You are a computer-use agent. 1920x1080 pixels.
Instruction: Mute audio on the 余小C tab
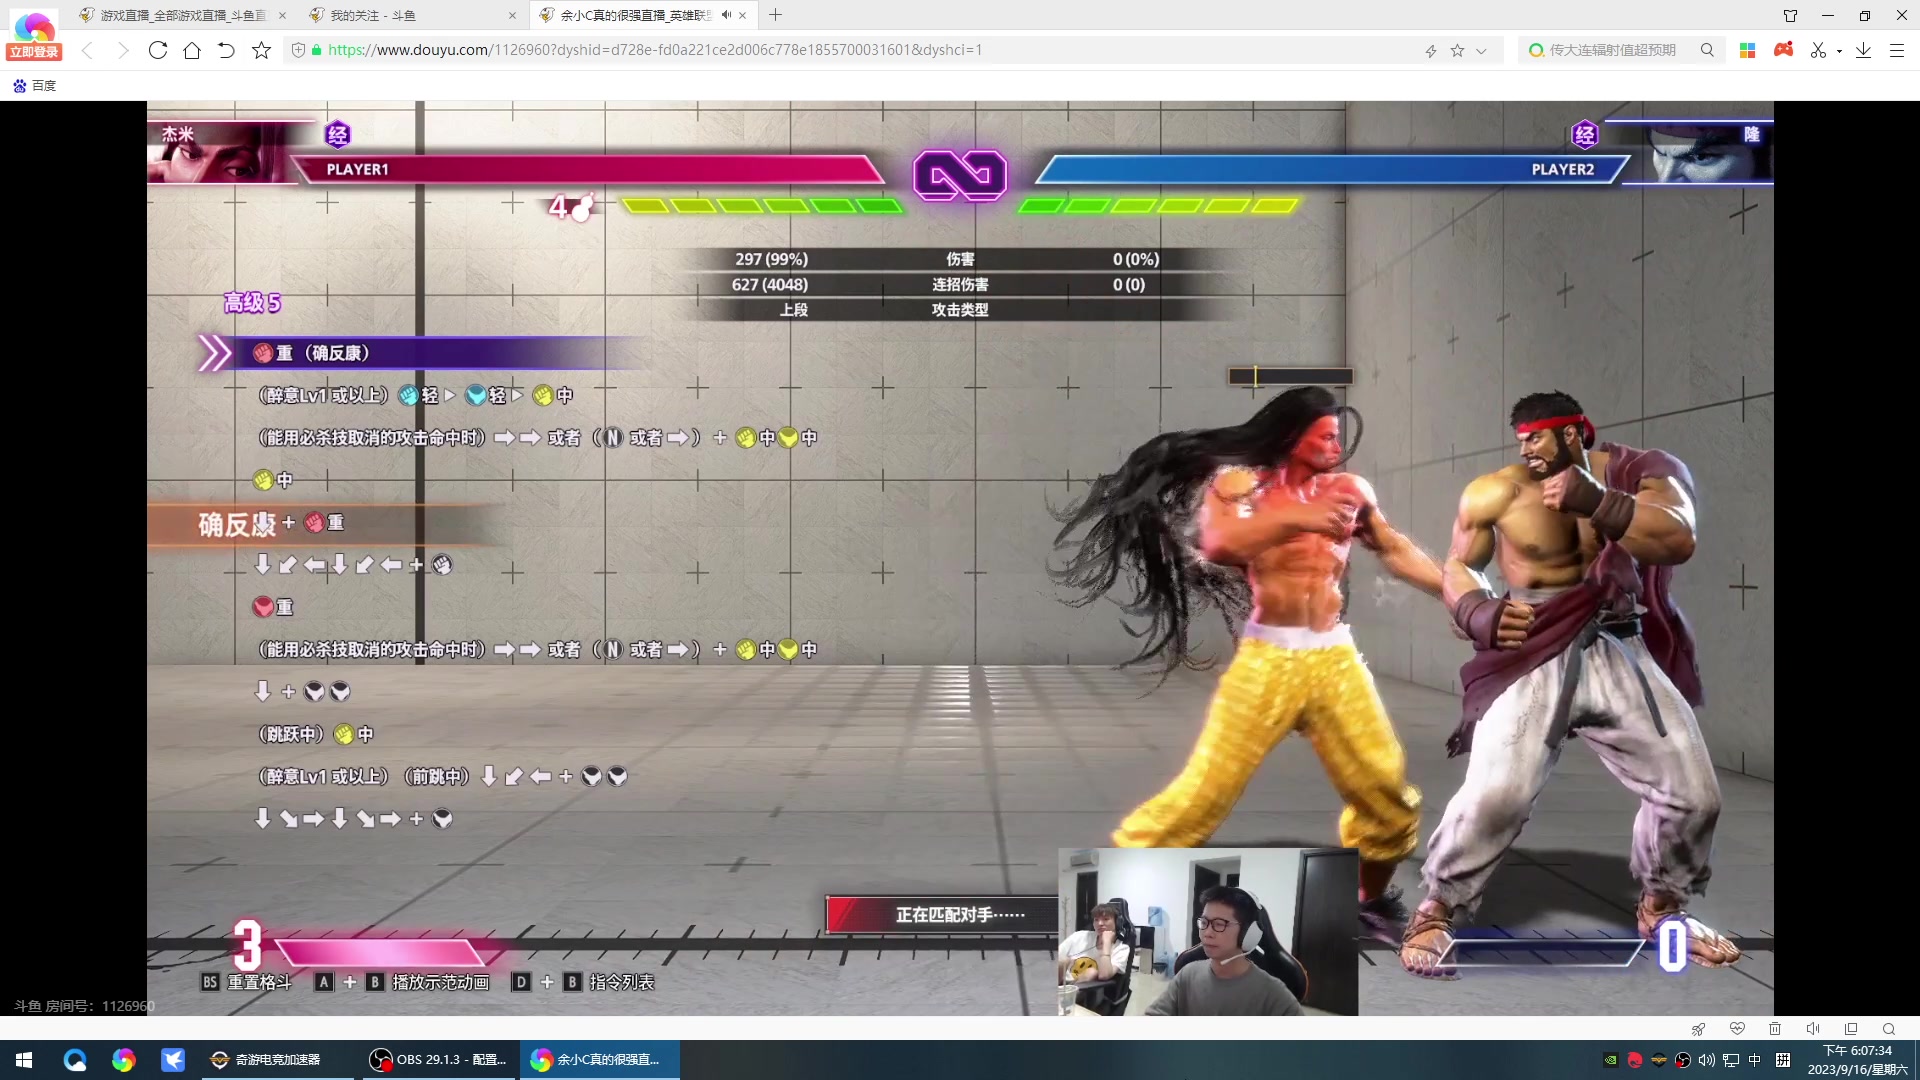tap(725, 15)
